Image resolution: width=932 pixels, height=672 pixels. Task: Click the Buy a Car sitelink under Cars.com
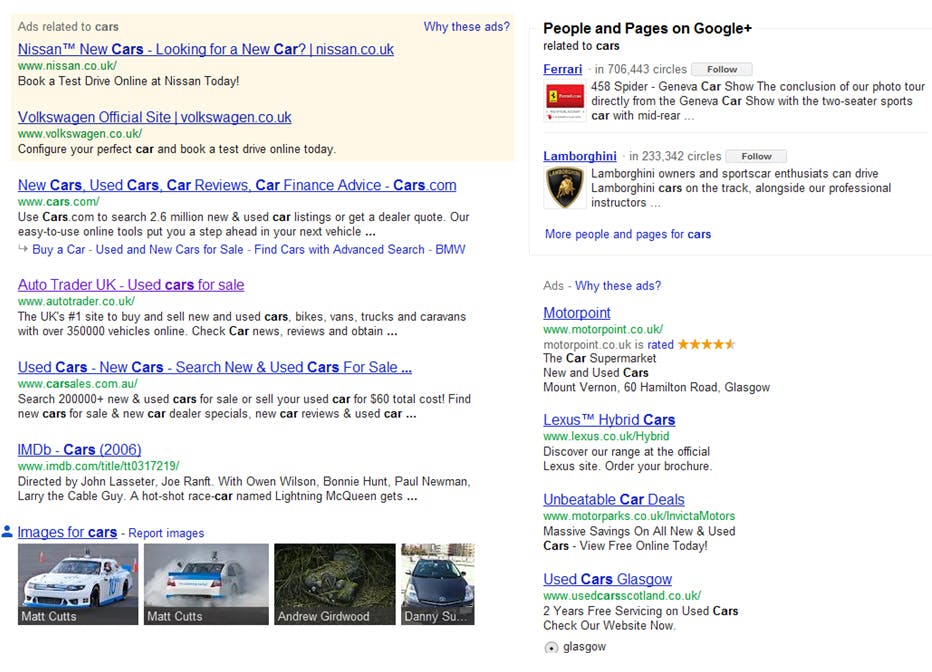click(59, 250)
